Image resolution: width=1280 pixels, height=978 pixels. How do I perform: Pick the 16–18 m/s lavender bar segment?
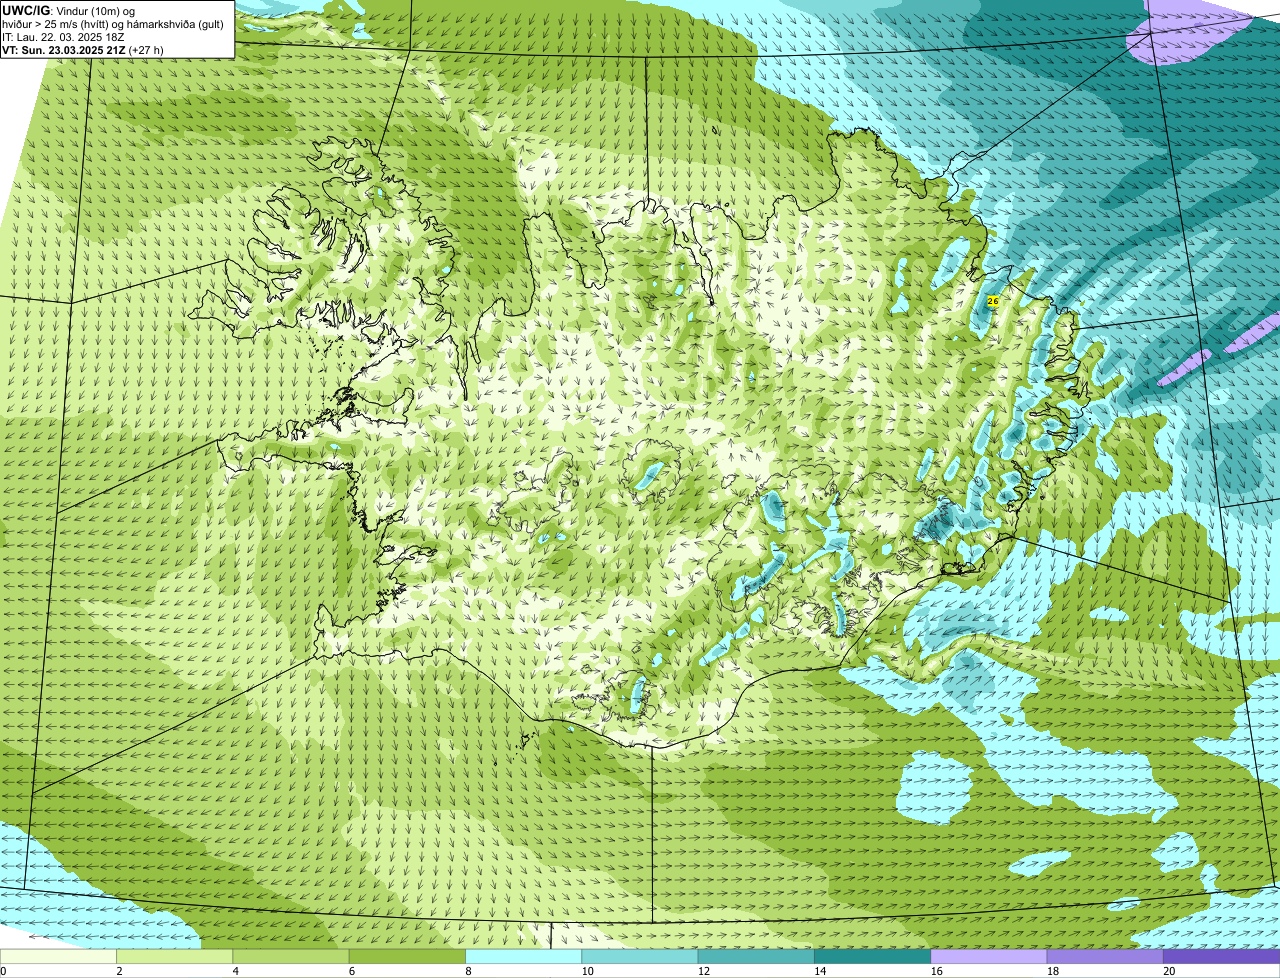(989, 957)
